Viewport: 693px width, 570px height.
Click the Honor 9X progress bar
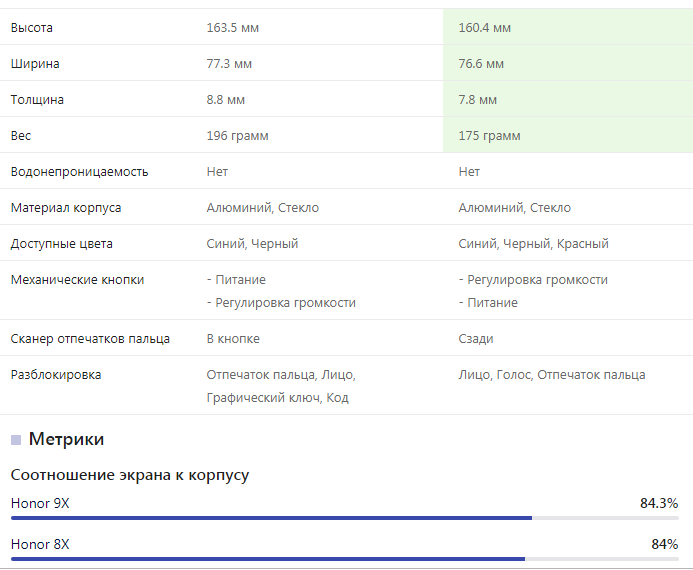[x=345, y=518]
